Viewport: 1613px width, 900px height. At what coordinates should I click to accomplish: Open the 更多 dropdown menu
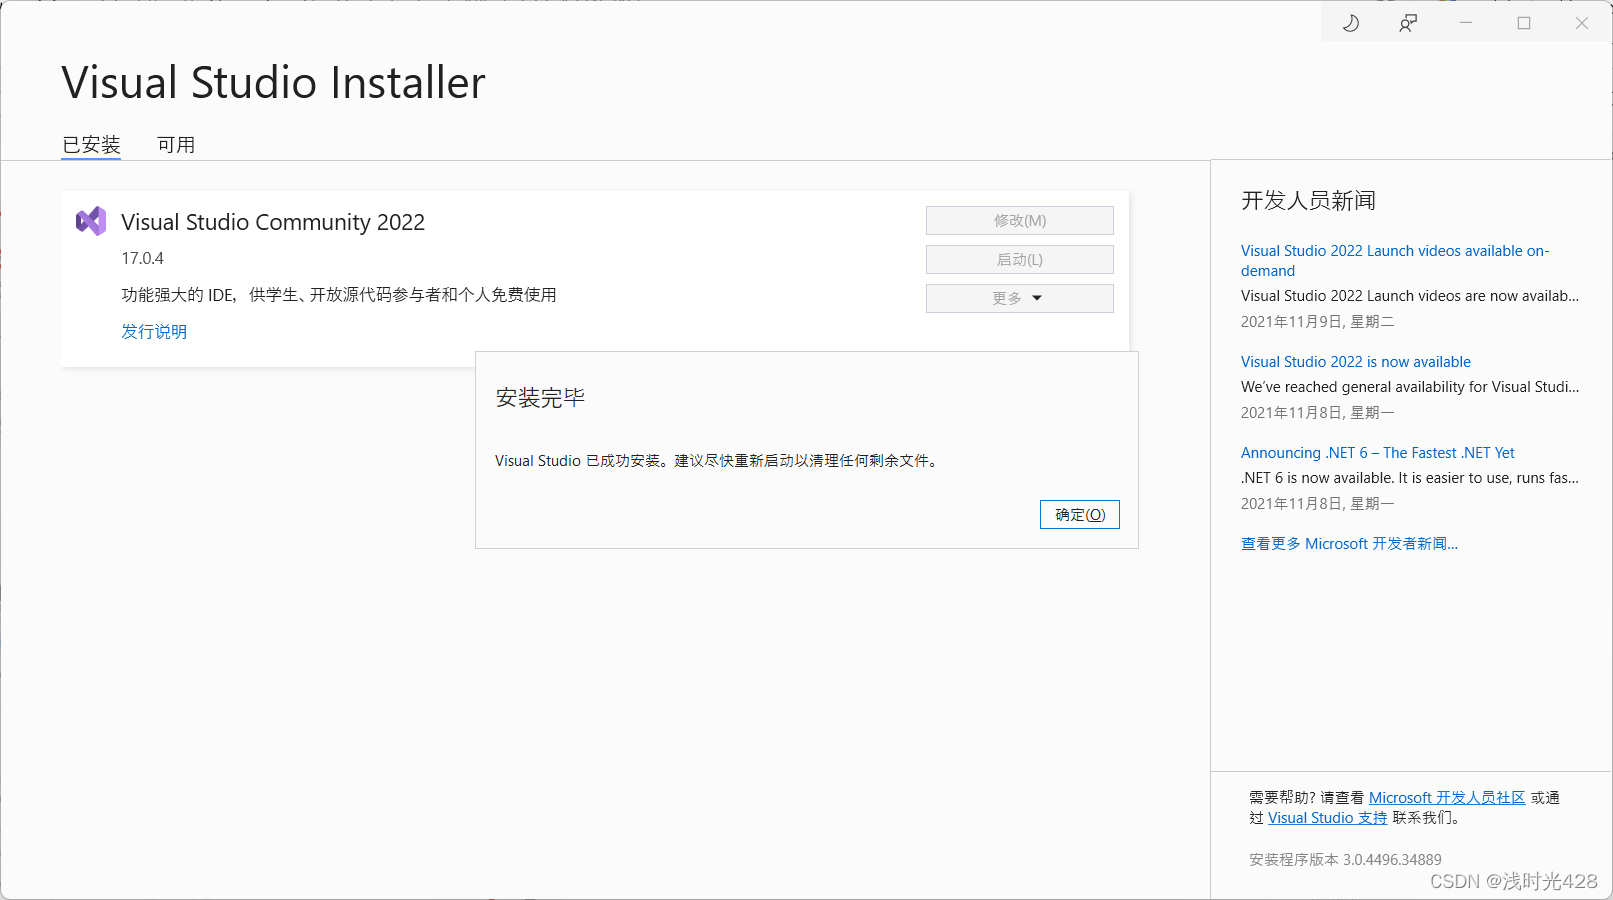1019,297
